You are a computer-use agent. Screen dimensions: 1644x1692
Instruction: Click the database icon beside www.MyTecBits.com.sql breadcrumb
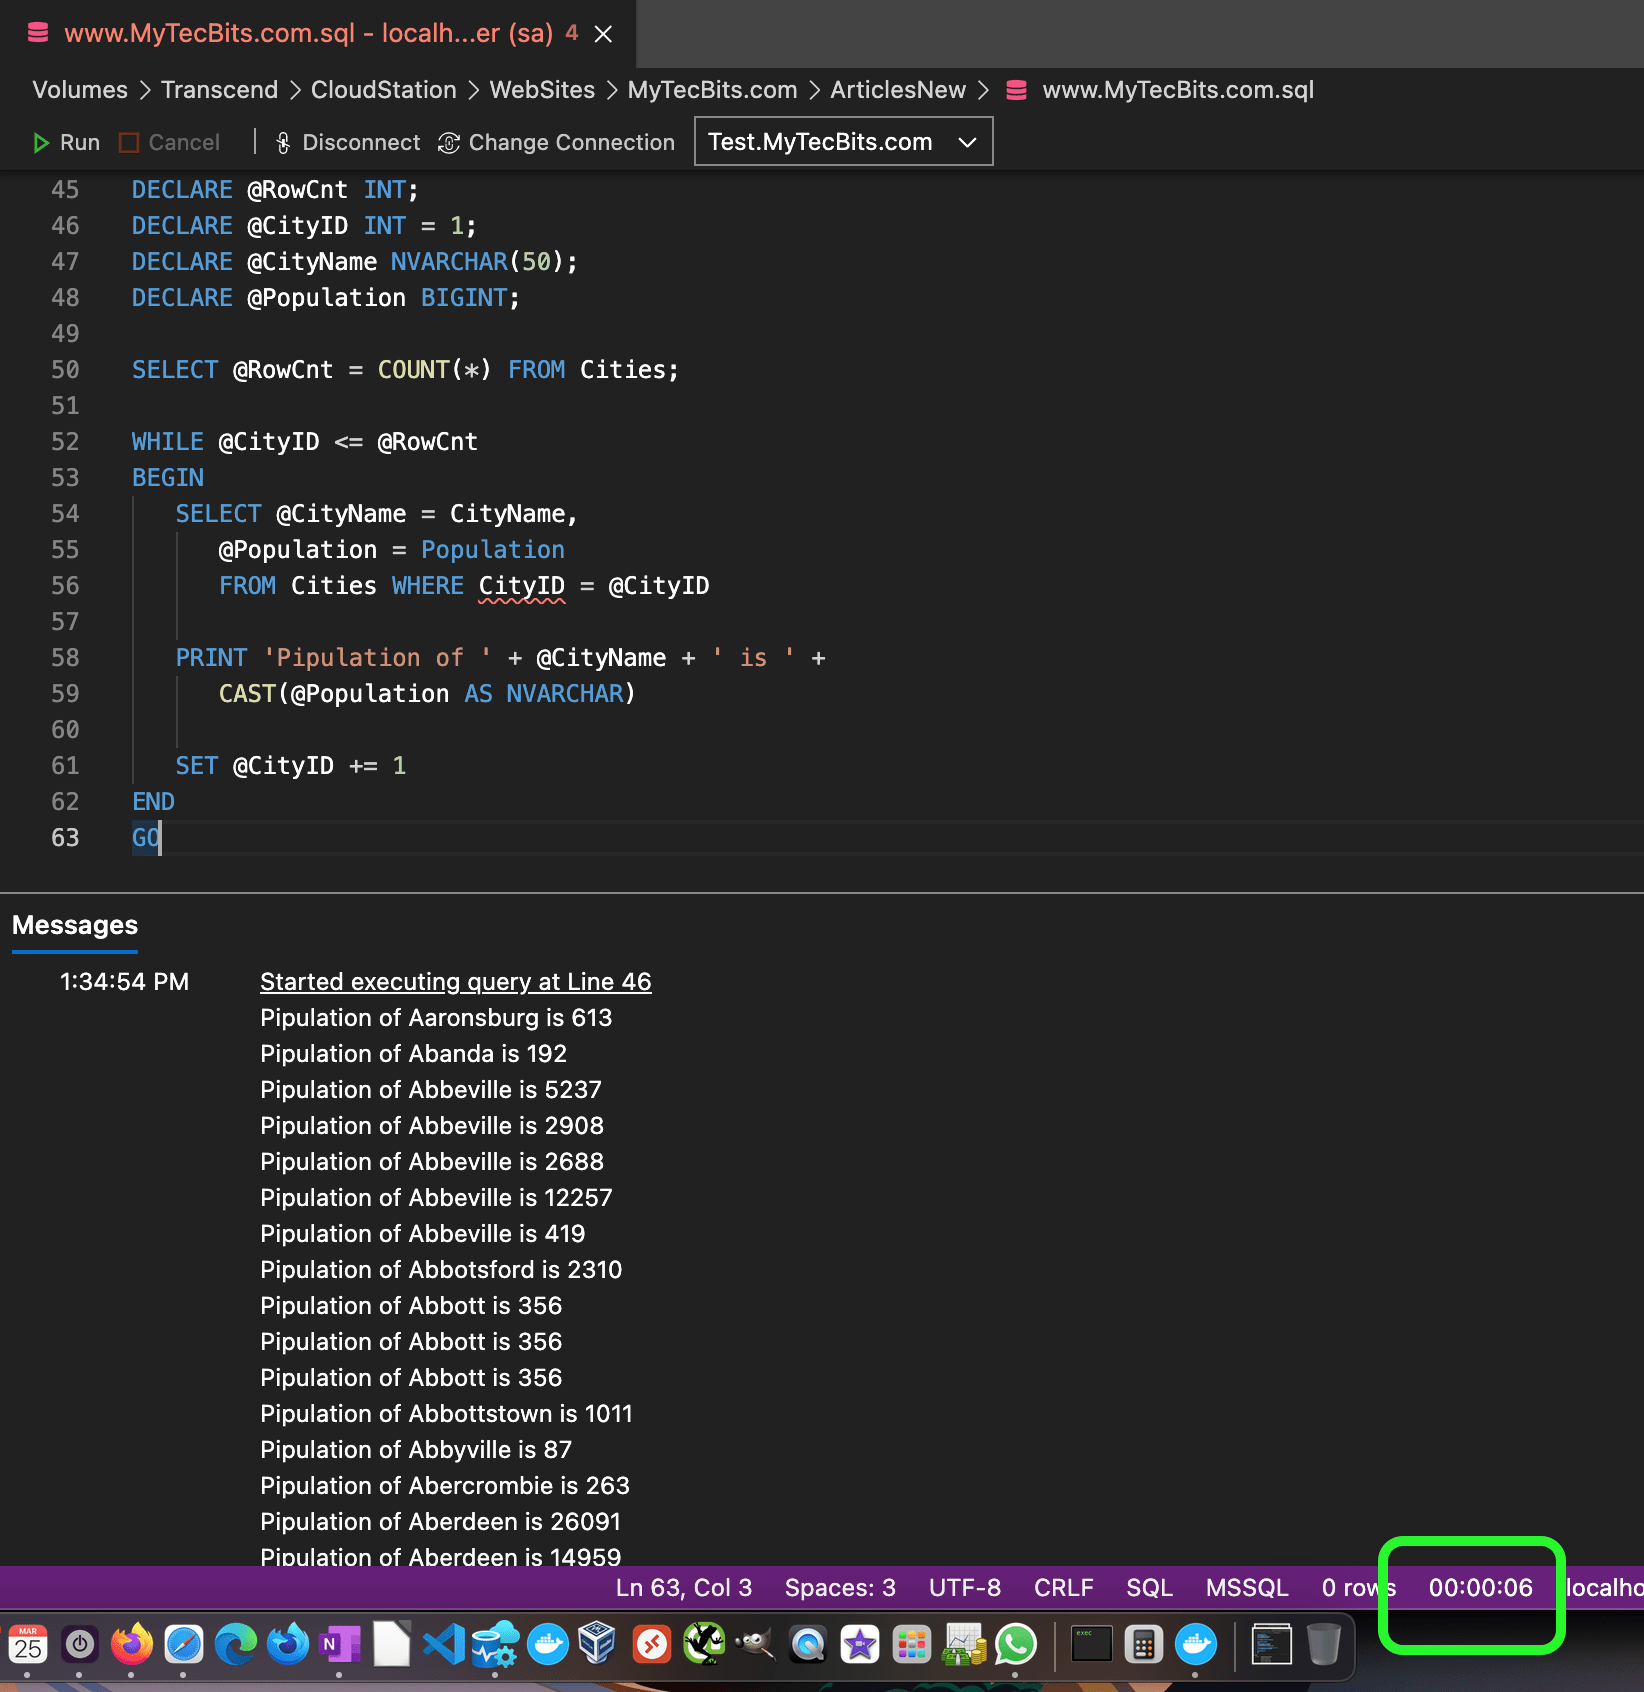pos(1016,90)
